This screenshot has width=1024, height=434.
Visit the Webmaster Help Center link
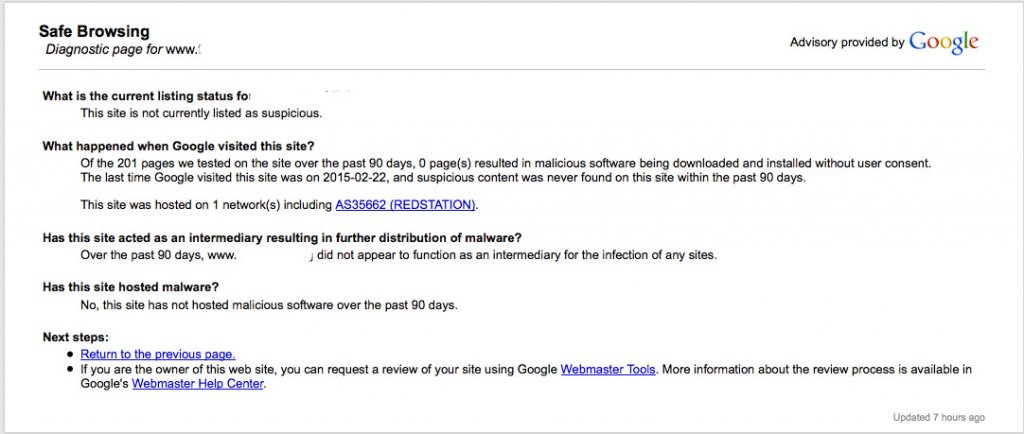pos(197,383)
